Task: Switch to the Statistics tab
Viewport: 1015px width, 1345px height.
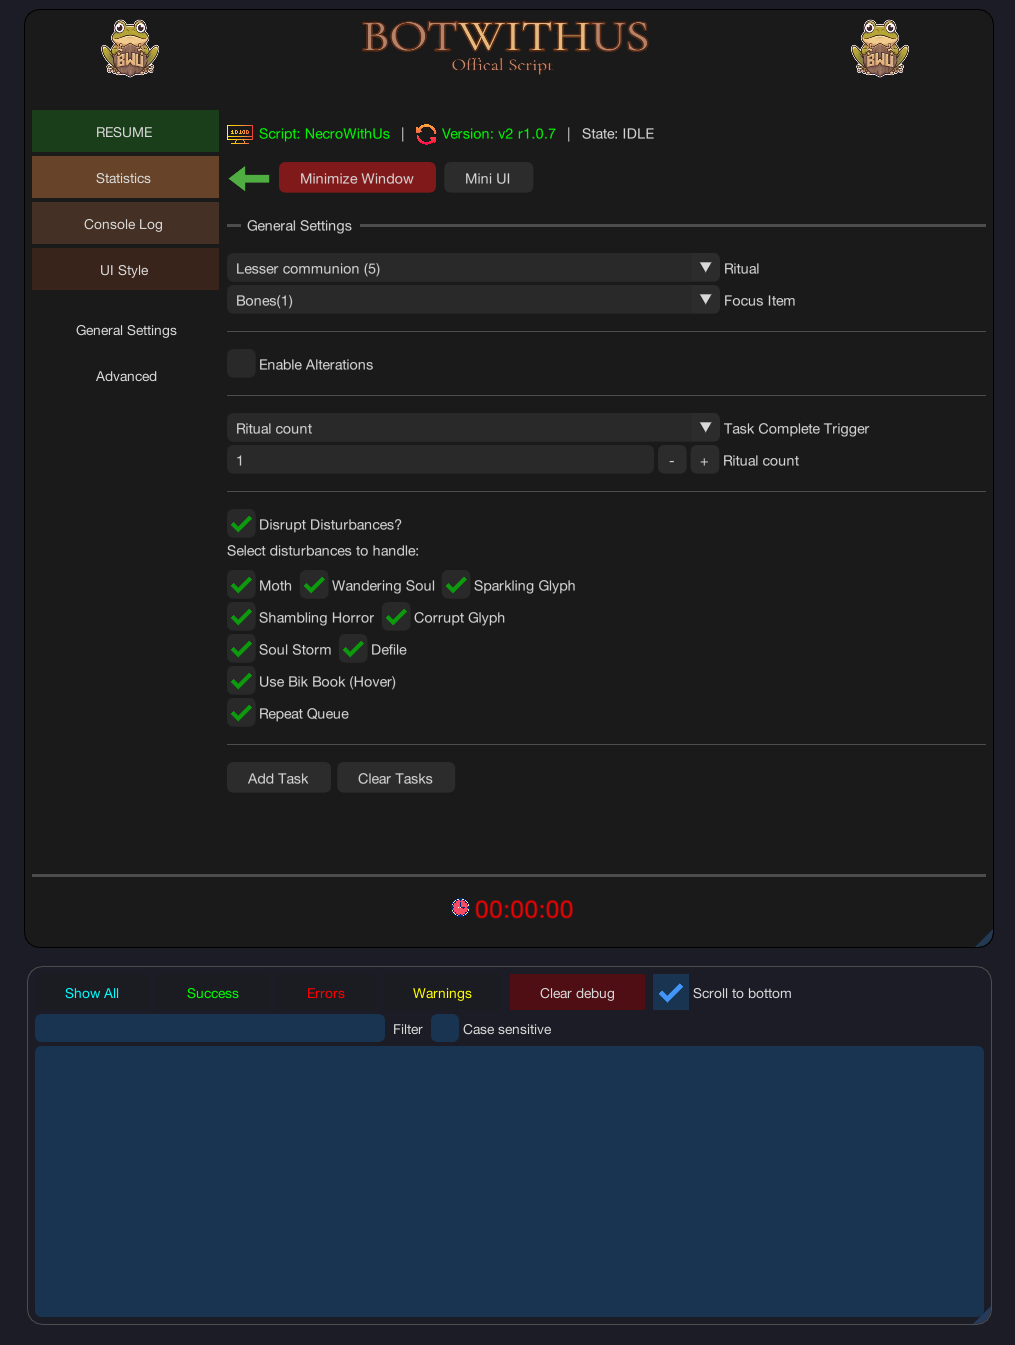Action: 124,178
